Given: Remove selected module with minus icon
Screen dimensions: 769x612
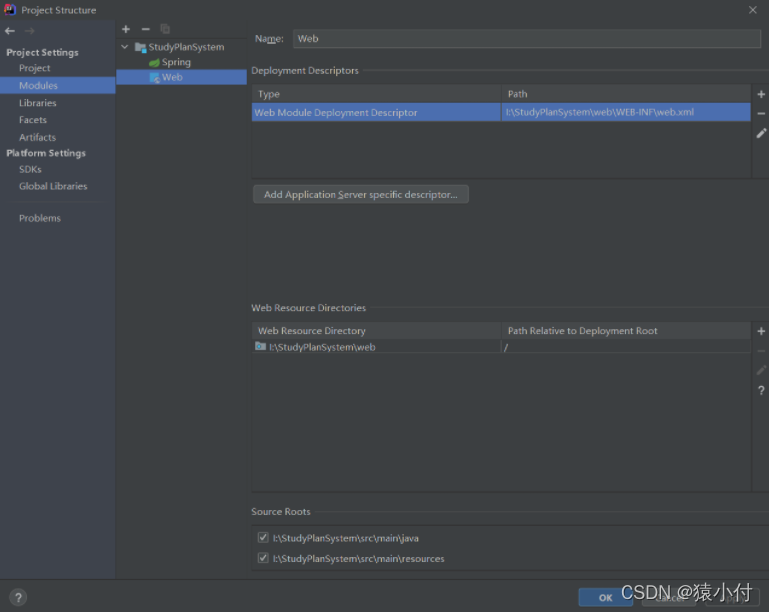Looking at the screenshot, I should (x=146, y=29).
